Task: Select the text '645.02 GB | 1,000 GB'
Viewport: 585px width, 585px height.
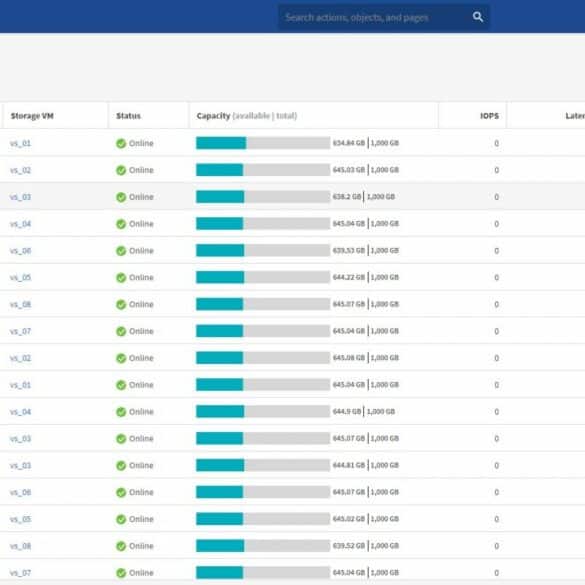Action: (x=366, y=519)
